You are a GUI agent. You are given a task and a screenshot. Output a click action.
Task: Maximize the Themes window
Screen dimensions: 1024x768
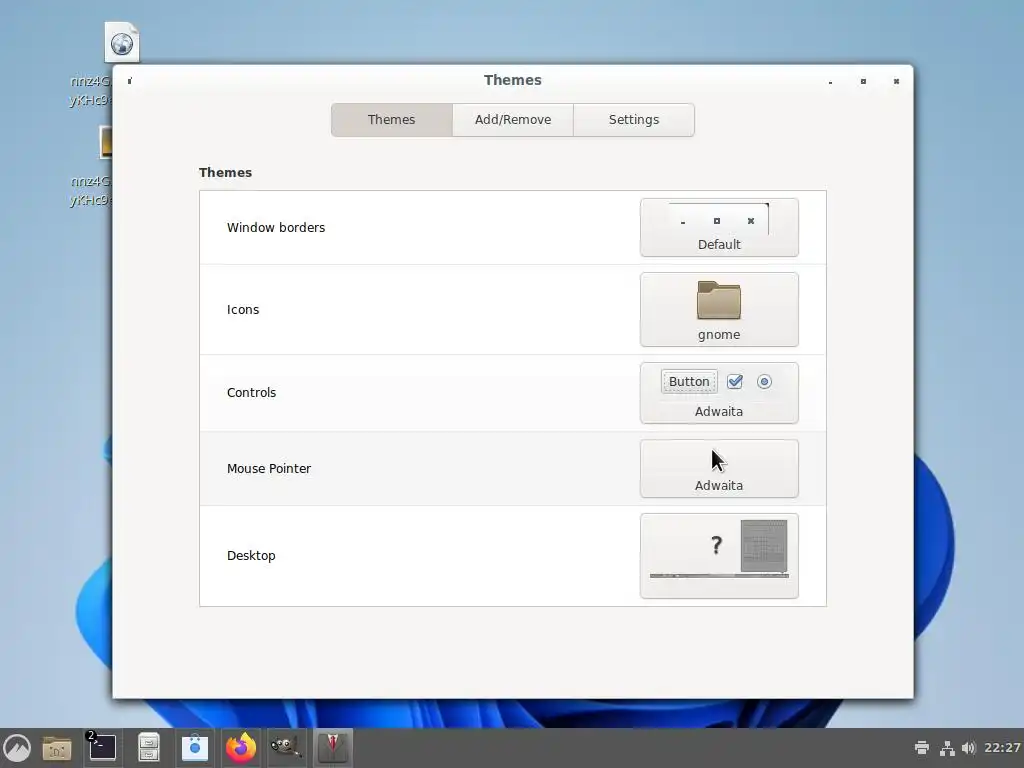pyautogui.click(x=863, y=82)
